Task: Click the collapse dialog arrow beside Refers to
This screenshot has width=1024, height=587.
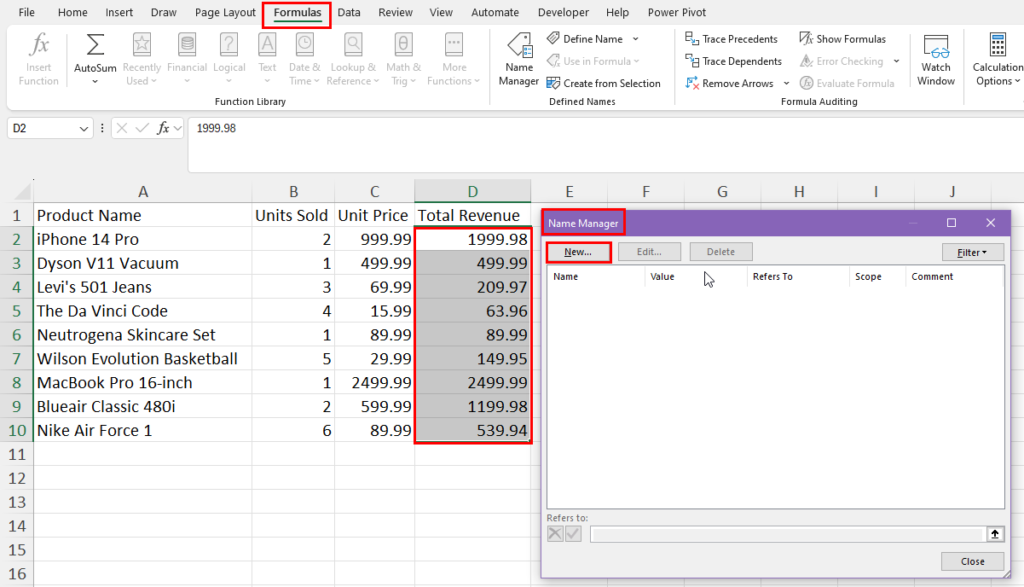Action: (x=995, y=534)
